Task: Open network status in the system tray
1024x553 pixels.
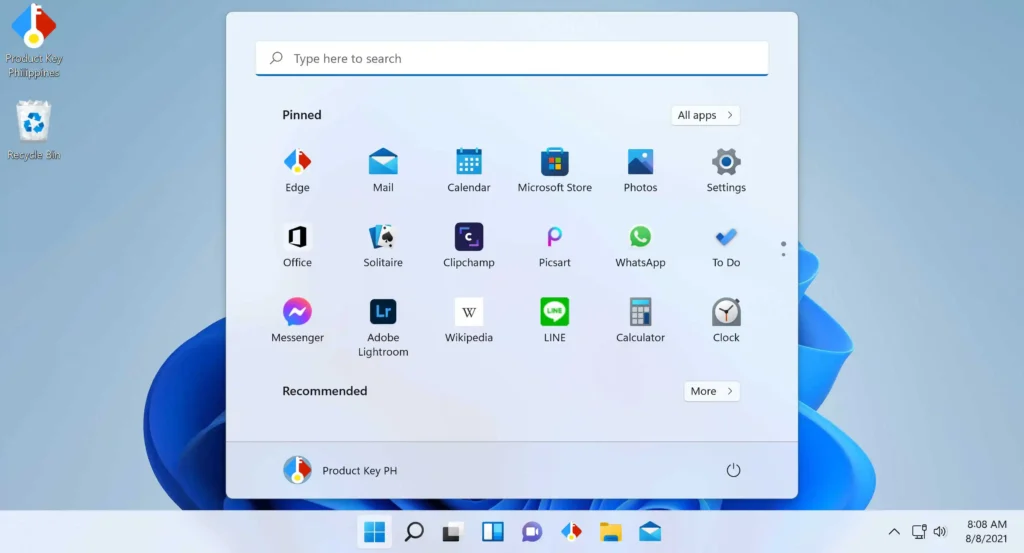Action: pyautogui.click(x=919, y=532)
